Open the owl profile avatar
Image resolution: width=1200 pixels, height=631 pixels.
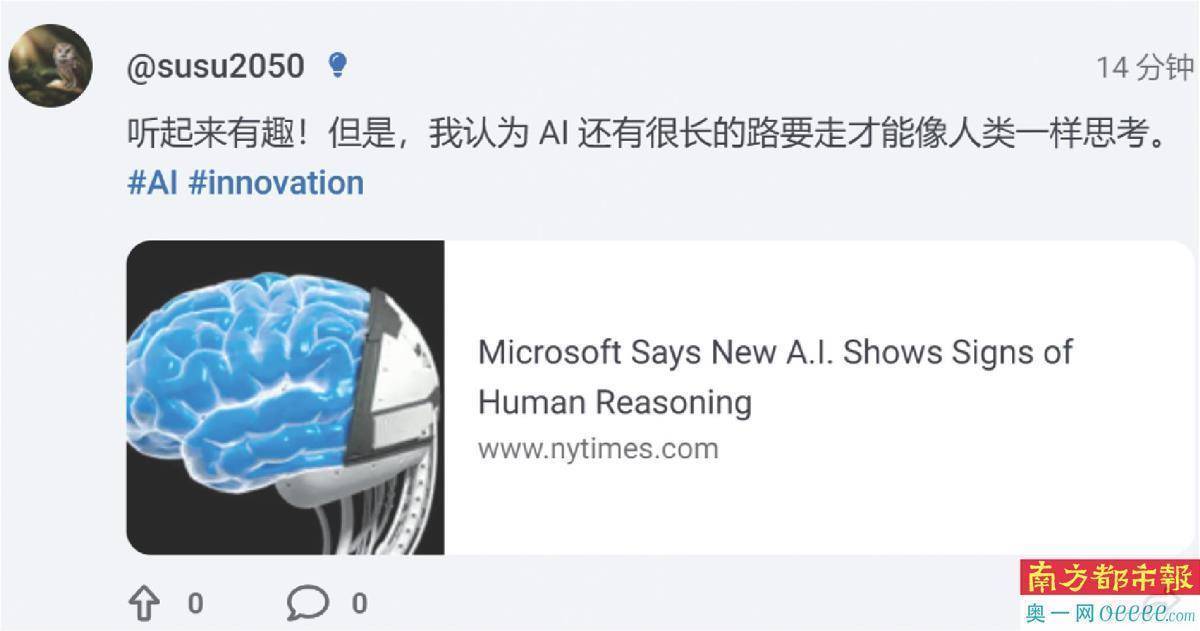point(51,67)
